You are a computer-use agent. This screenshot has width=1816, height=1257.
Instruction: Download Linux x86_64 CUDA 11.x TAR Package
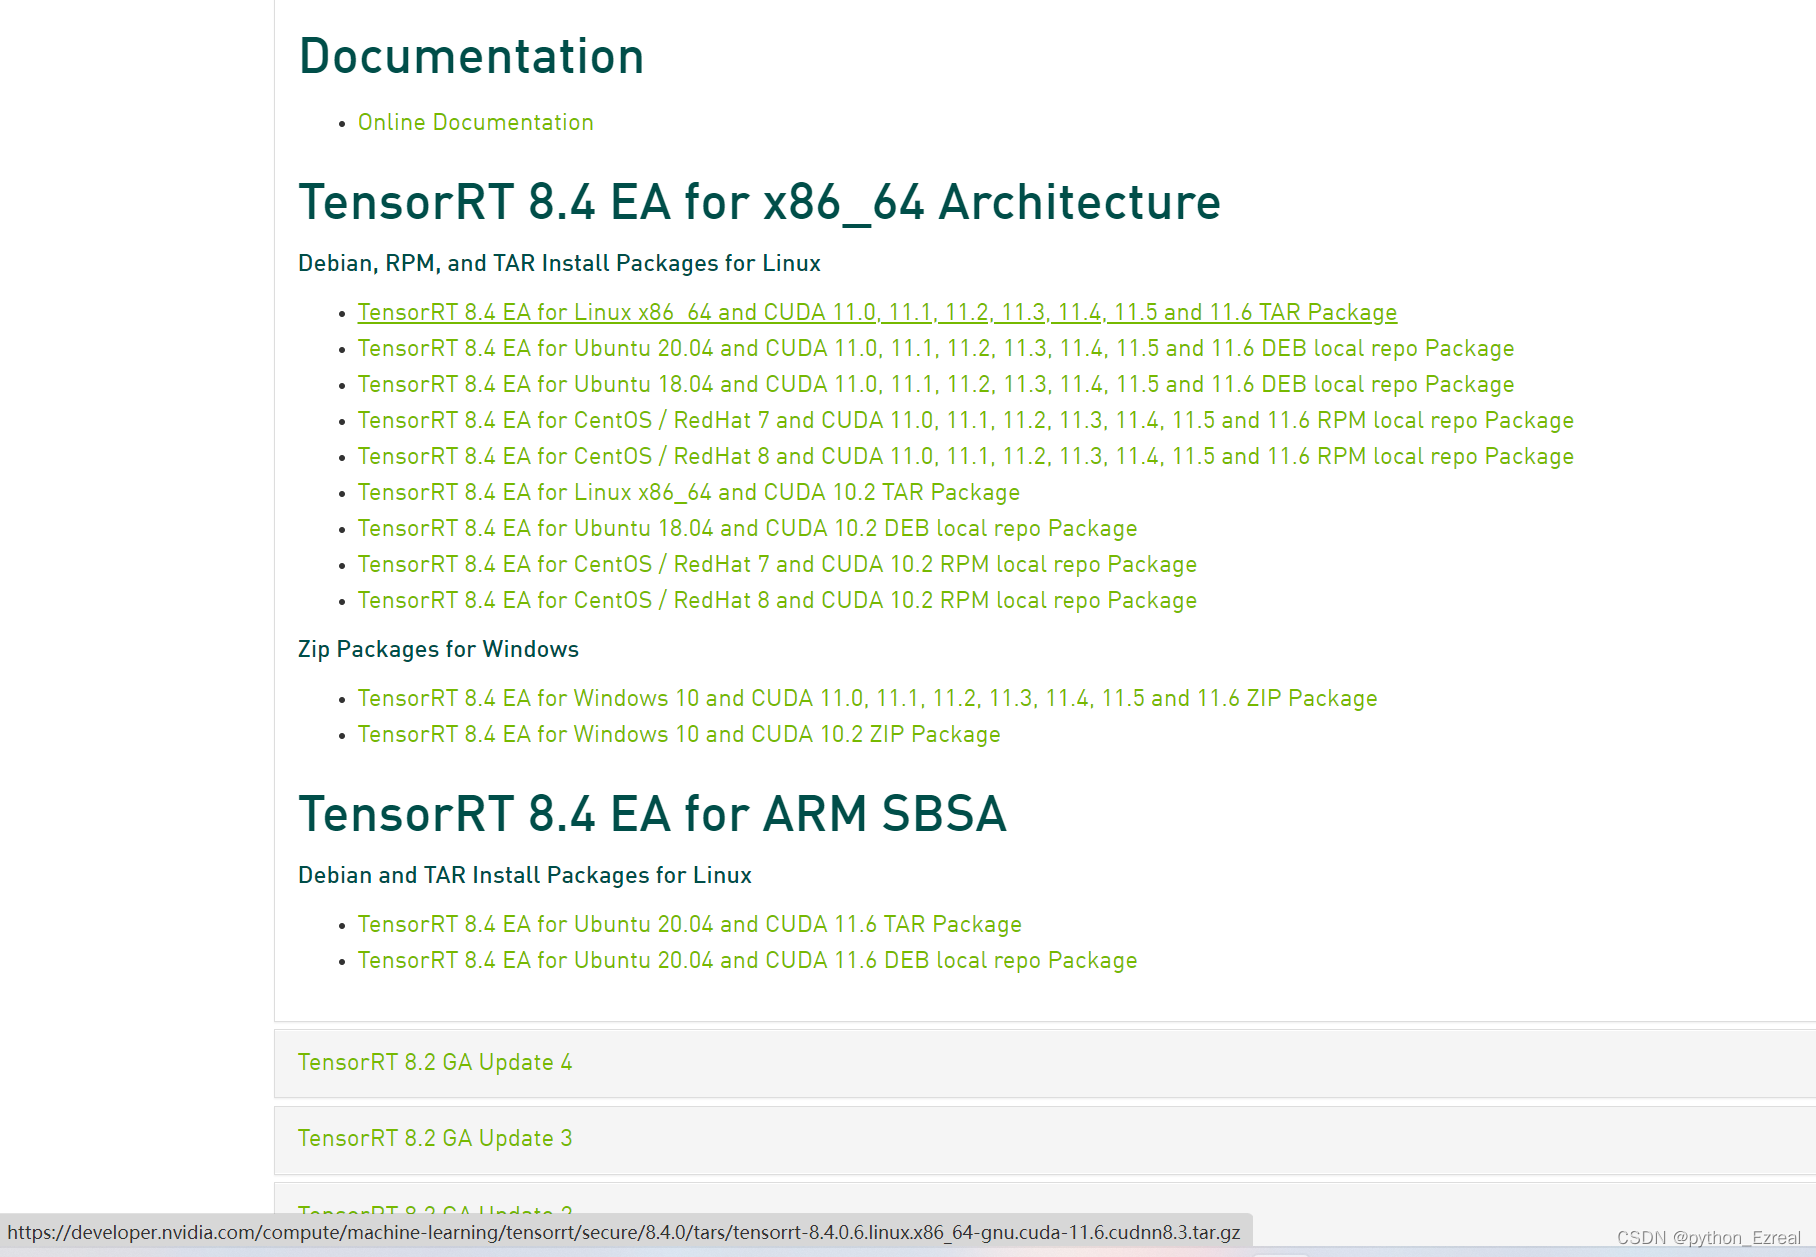tap(877, 312)
